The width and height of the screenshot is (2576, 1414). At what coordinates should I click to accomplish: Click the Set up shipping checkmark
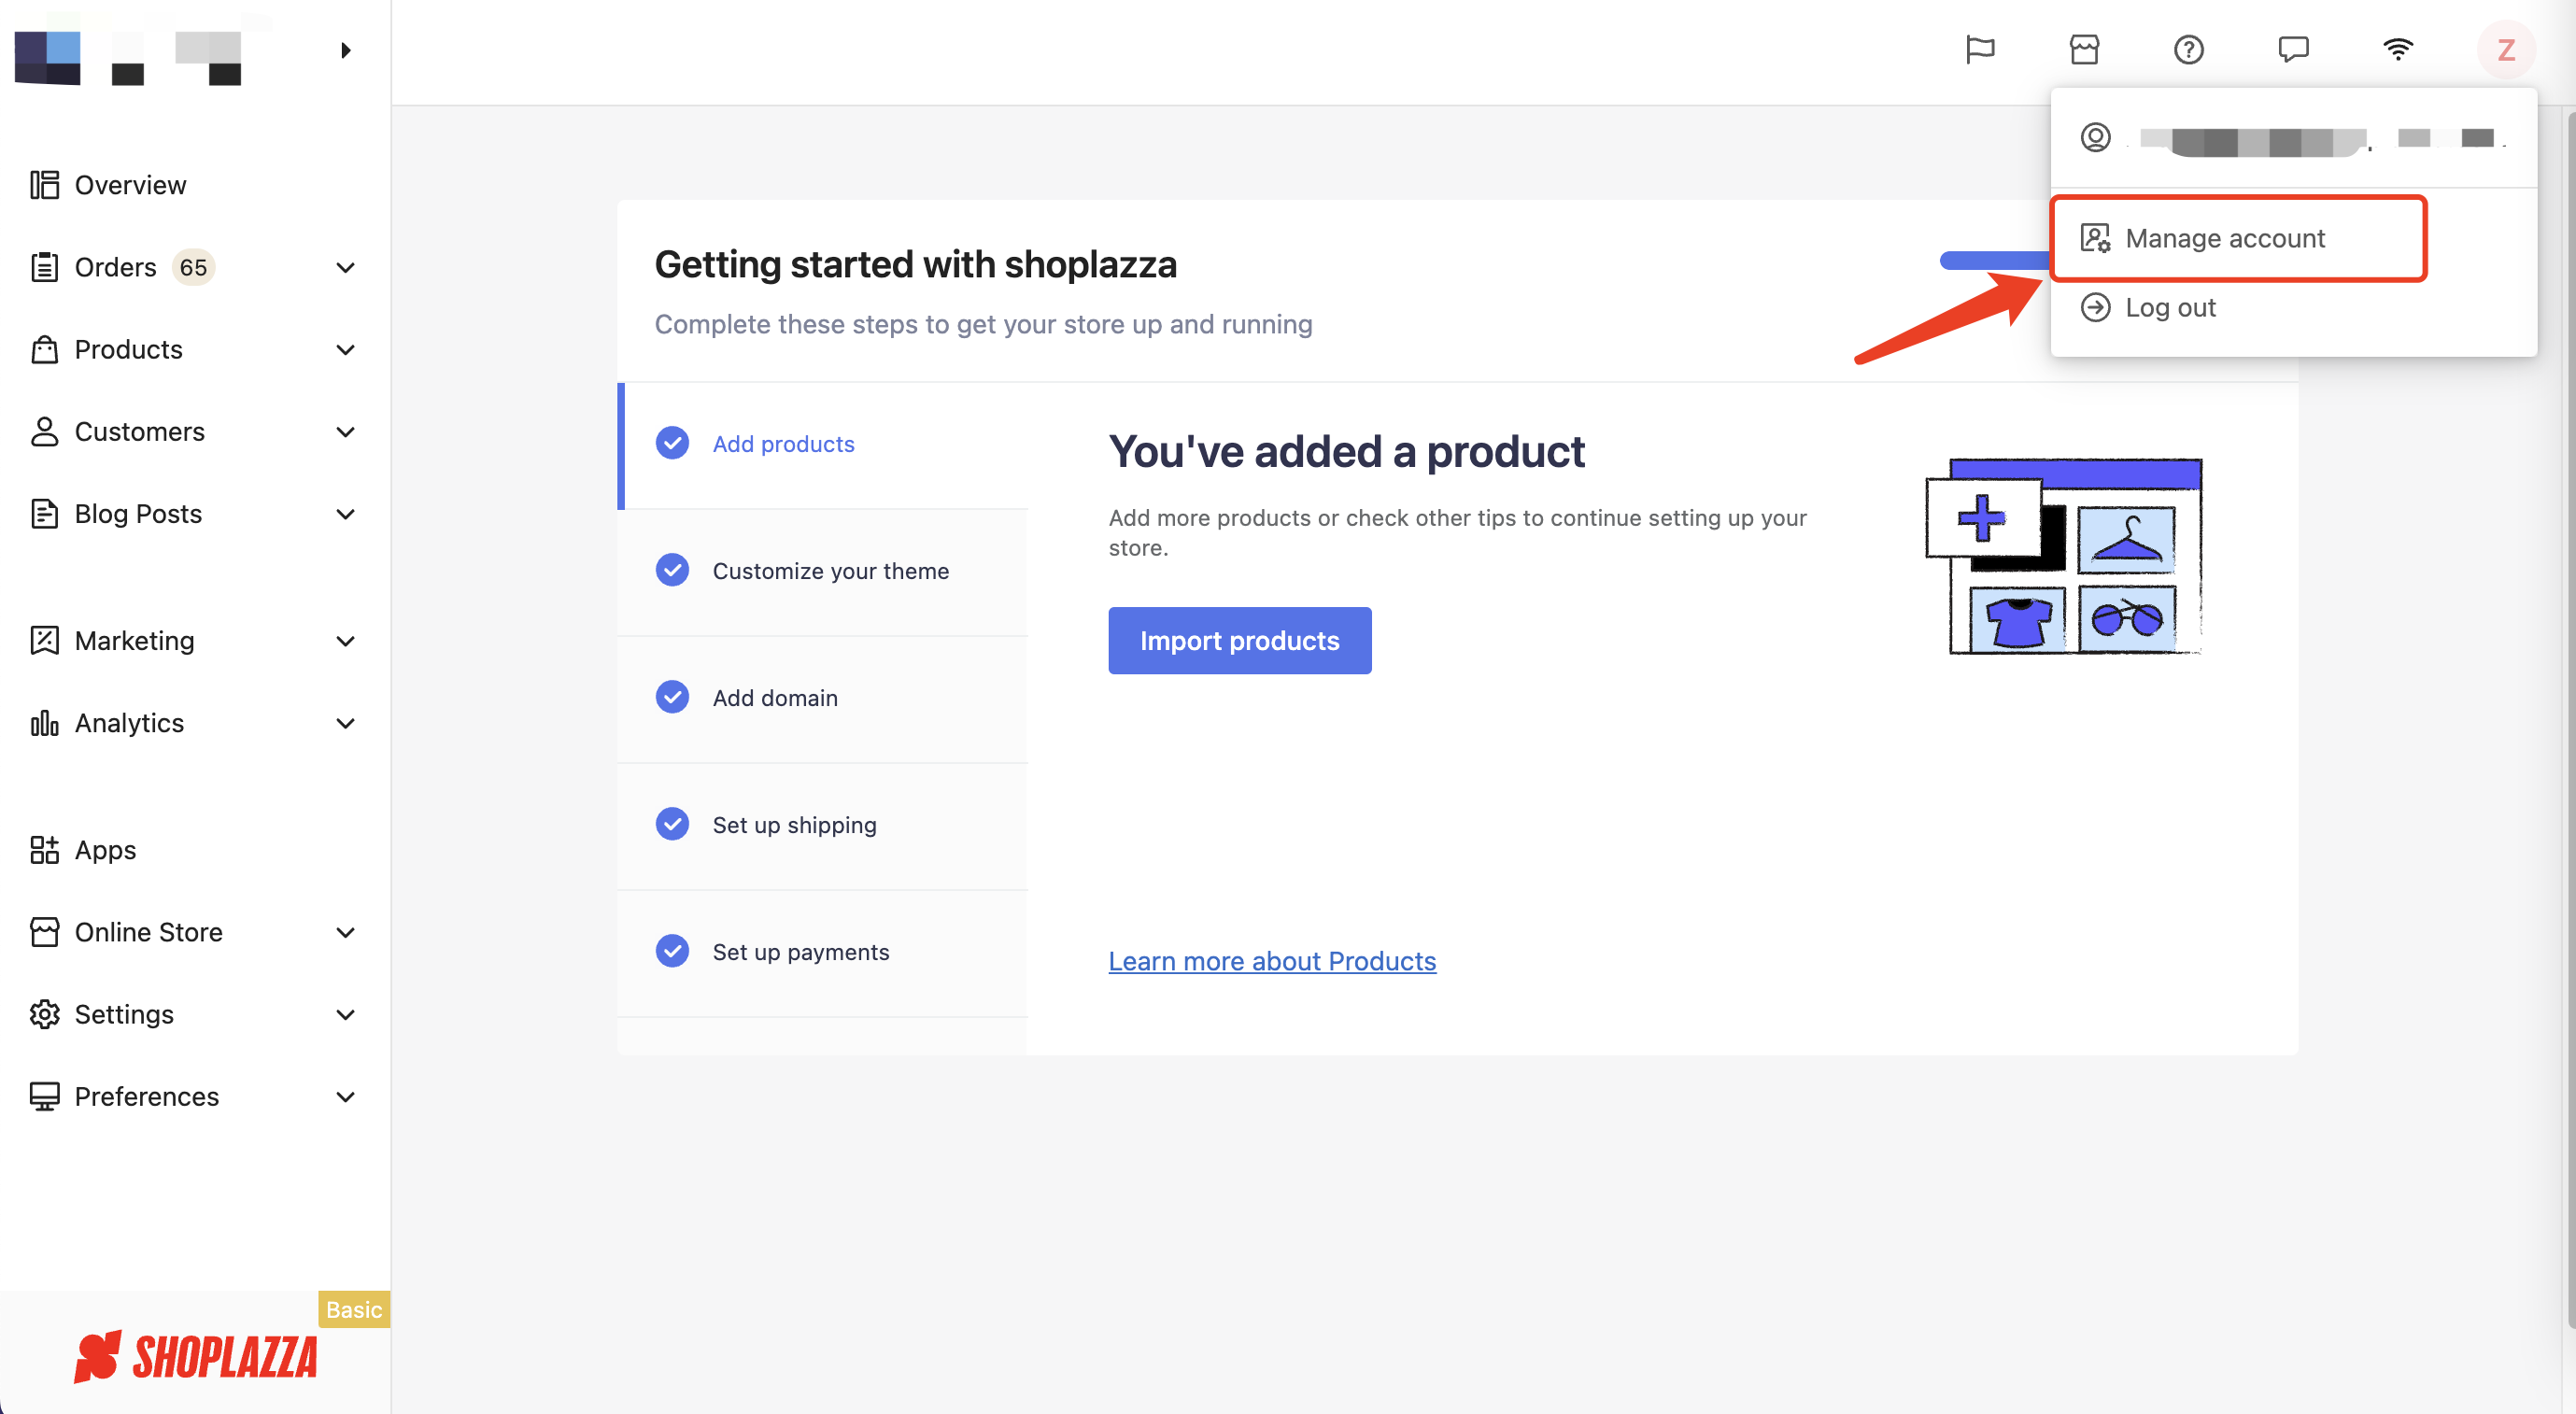672,823
